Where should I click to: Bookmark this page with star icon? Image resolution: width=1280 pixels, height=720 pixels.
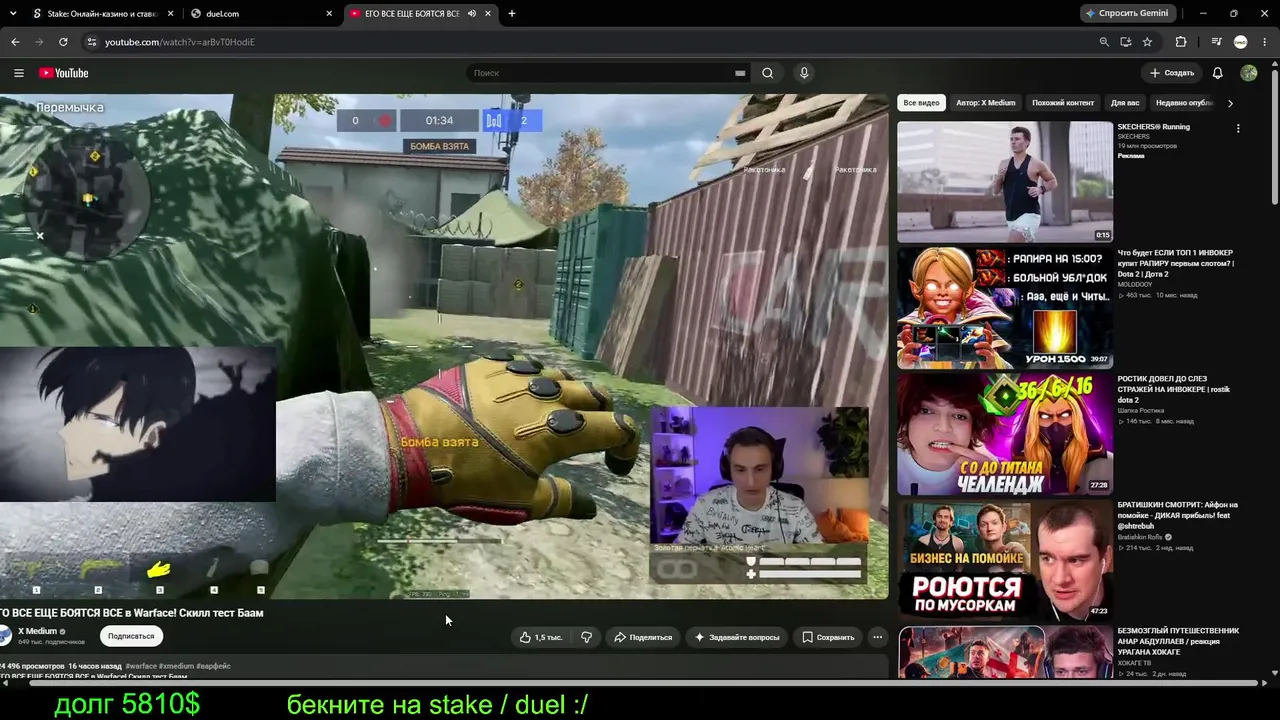1147,42
